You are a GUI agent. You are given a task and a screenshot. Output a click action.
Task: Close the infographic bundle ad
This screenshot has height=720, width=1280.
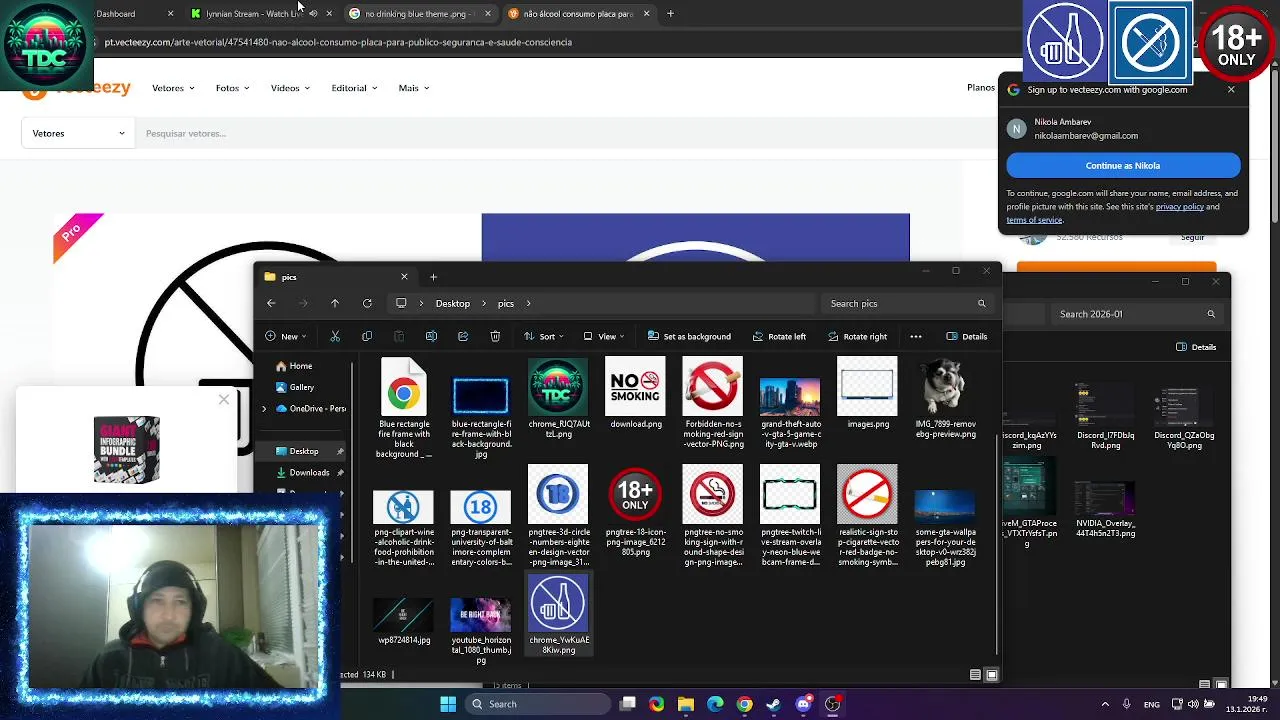point(223,400)
